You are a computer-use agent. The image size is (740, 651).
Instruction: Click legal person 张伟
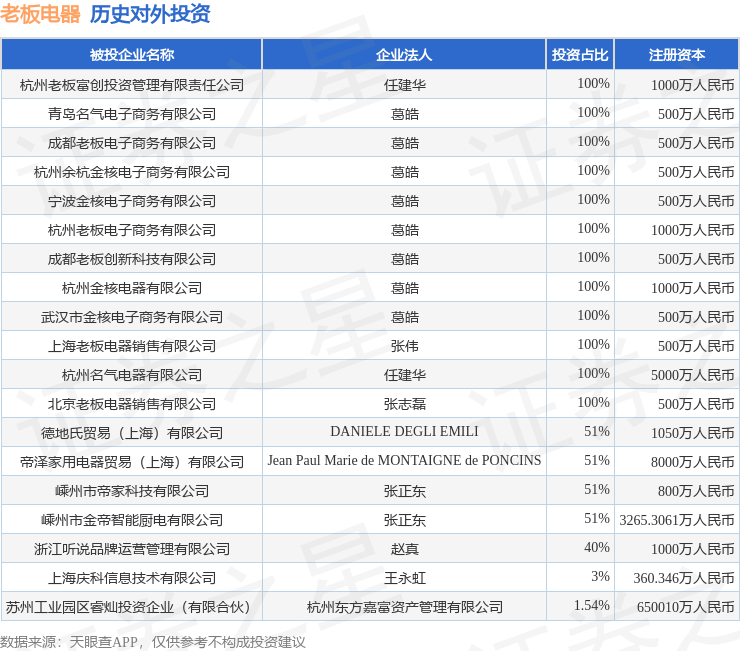[x=404, y=346]
